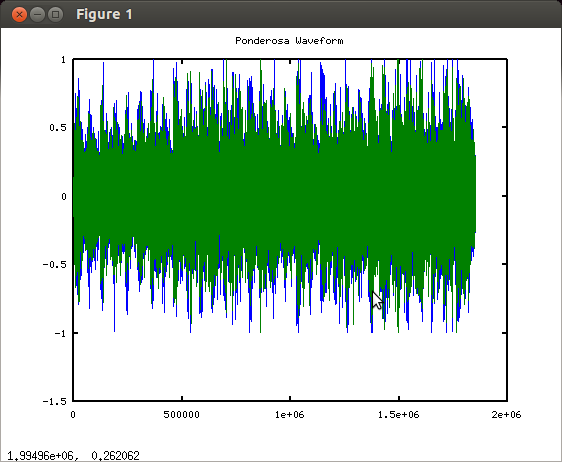The image size is (562, 462).
Task: Click the y-axis label 1
Action: click(63, 59)
